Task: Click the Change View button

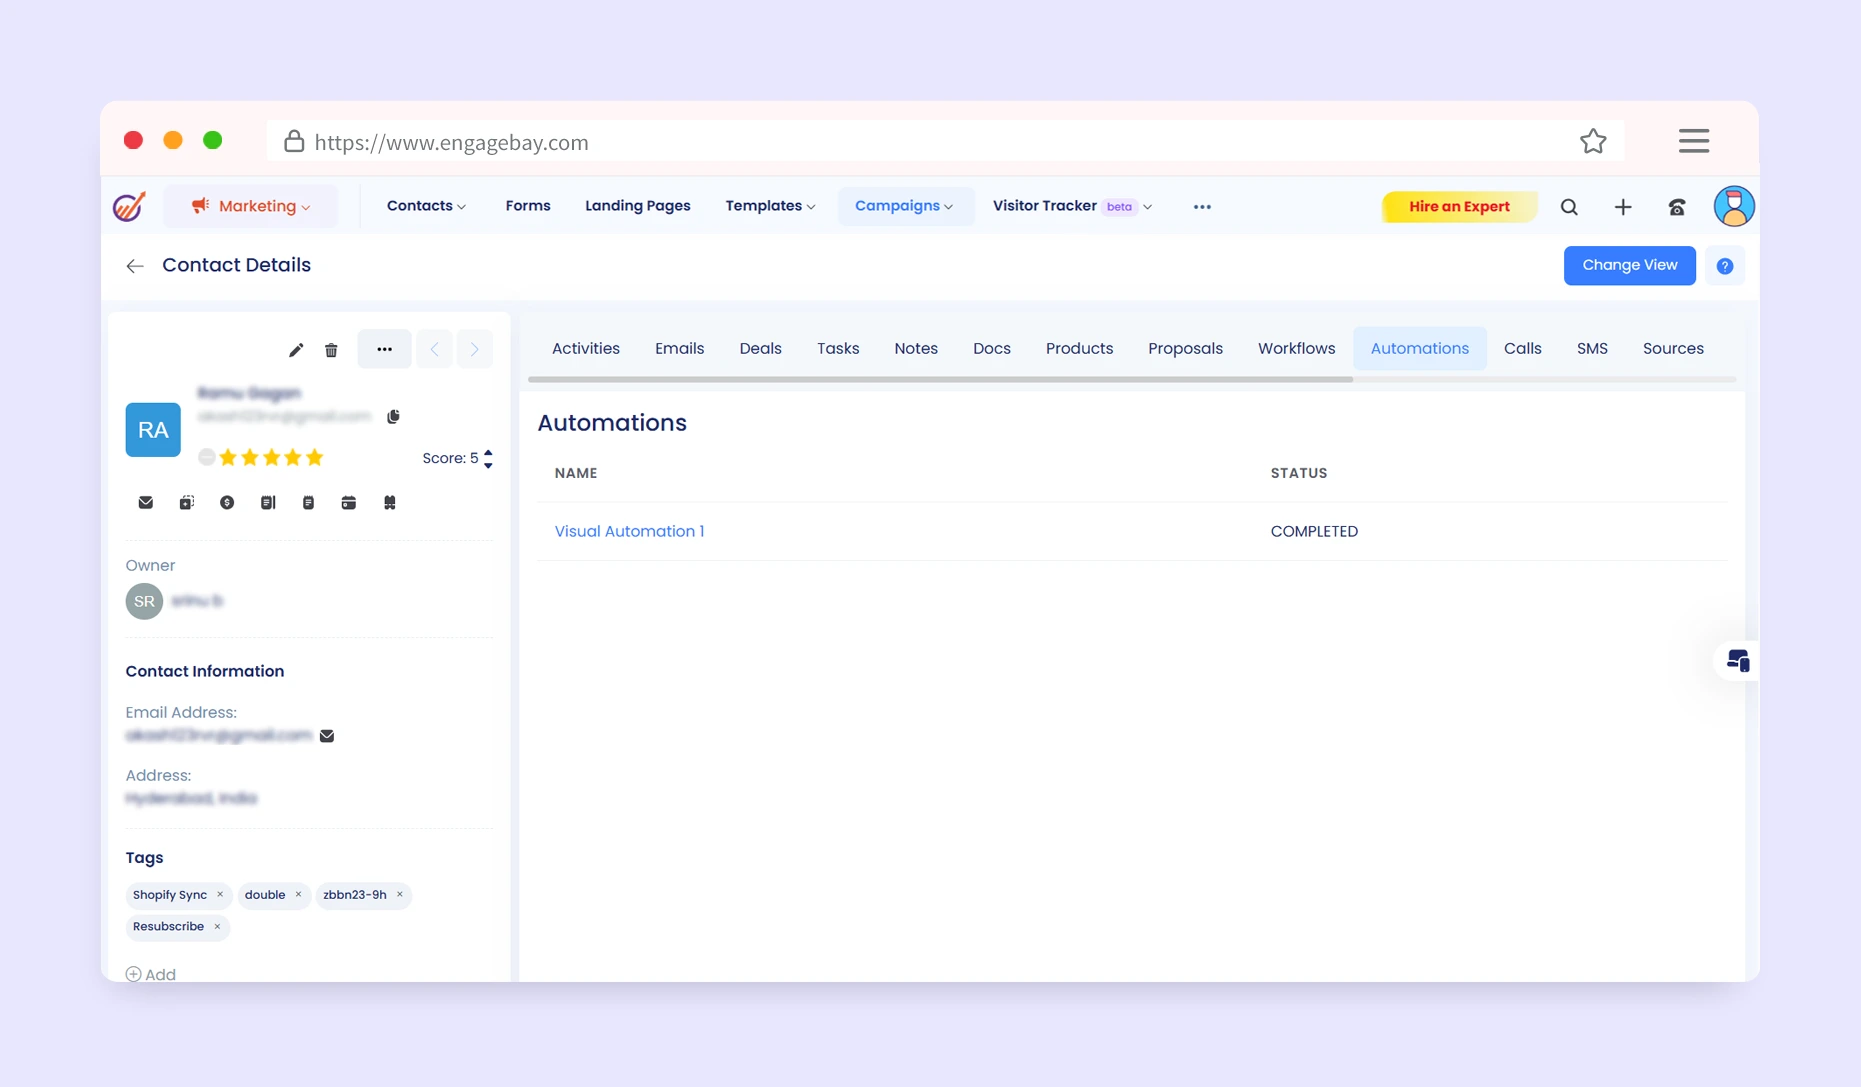Action: [1629, 265]
